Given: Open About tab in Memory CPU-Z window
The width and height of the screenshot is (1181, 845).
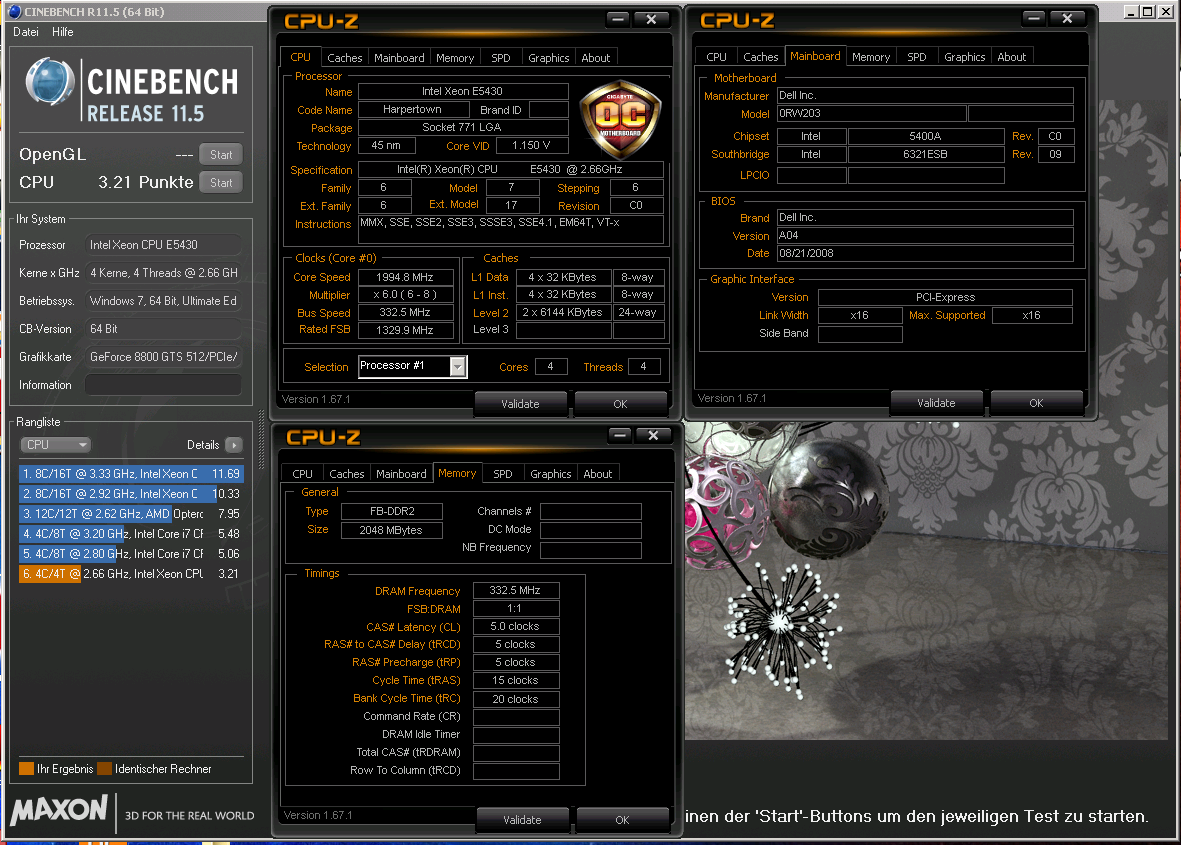Looking at the screenshot, I should [597, 474].
